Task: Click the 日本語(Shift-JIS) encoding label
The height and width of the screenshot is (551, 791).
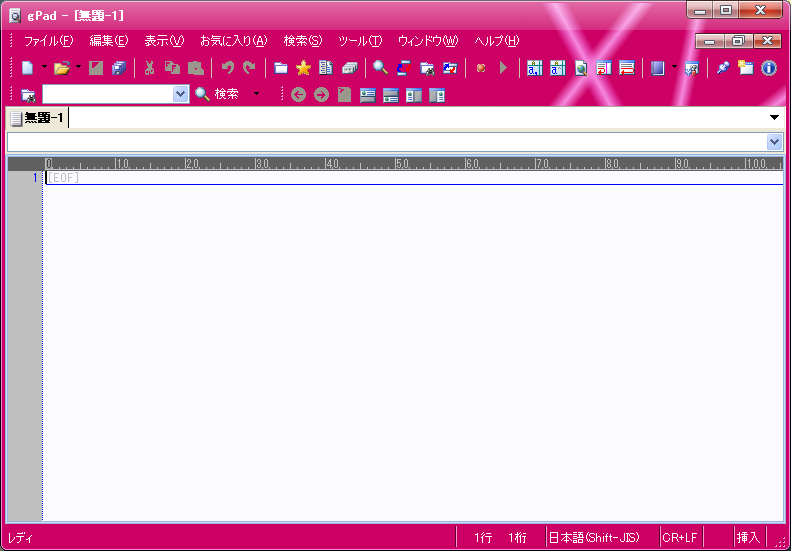Action: (x=594, y=537)
